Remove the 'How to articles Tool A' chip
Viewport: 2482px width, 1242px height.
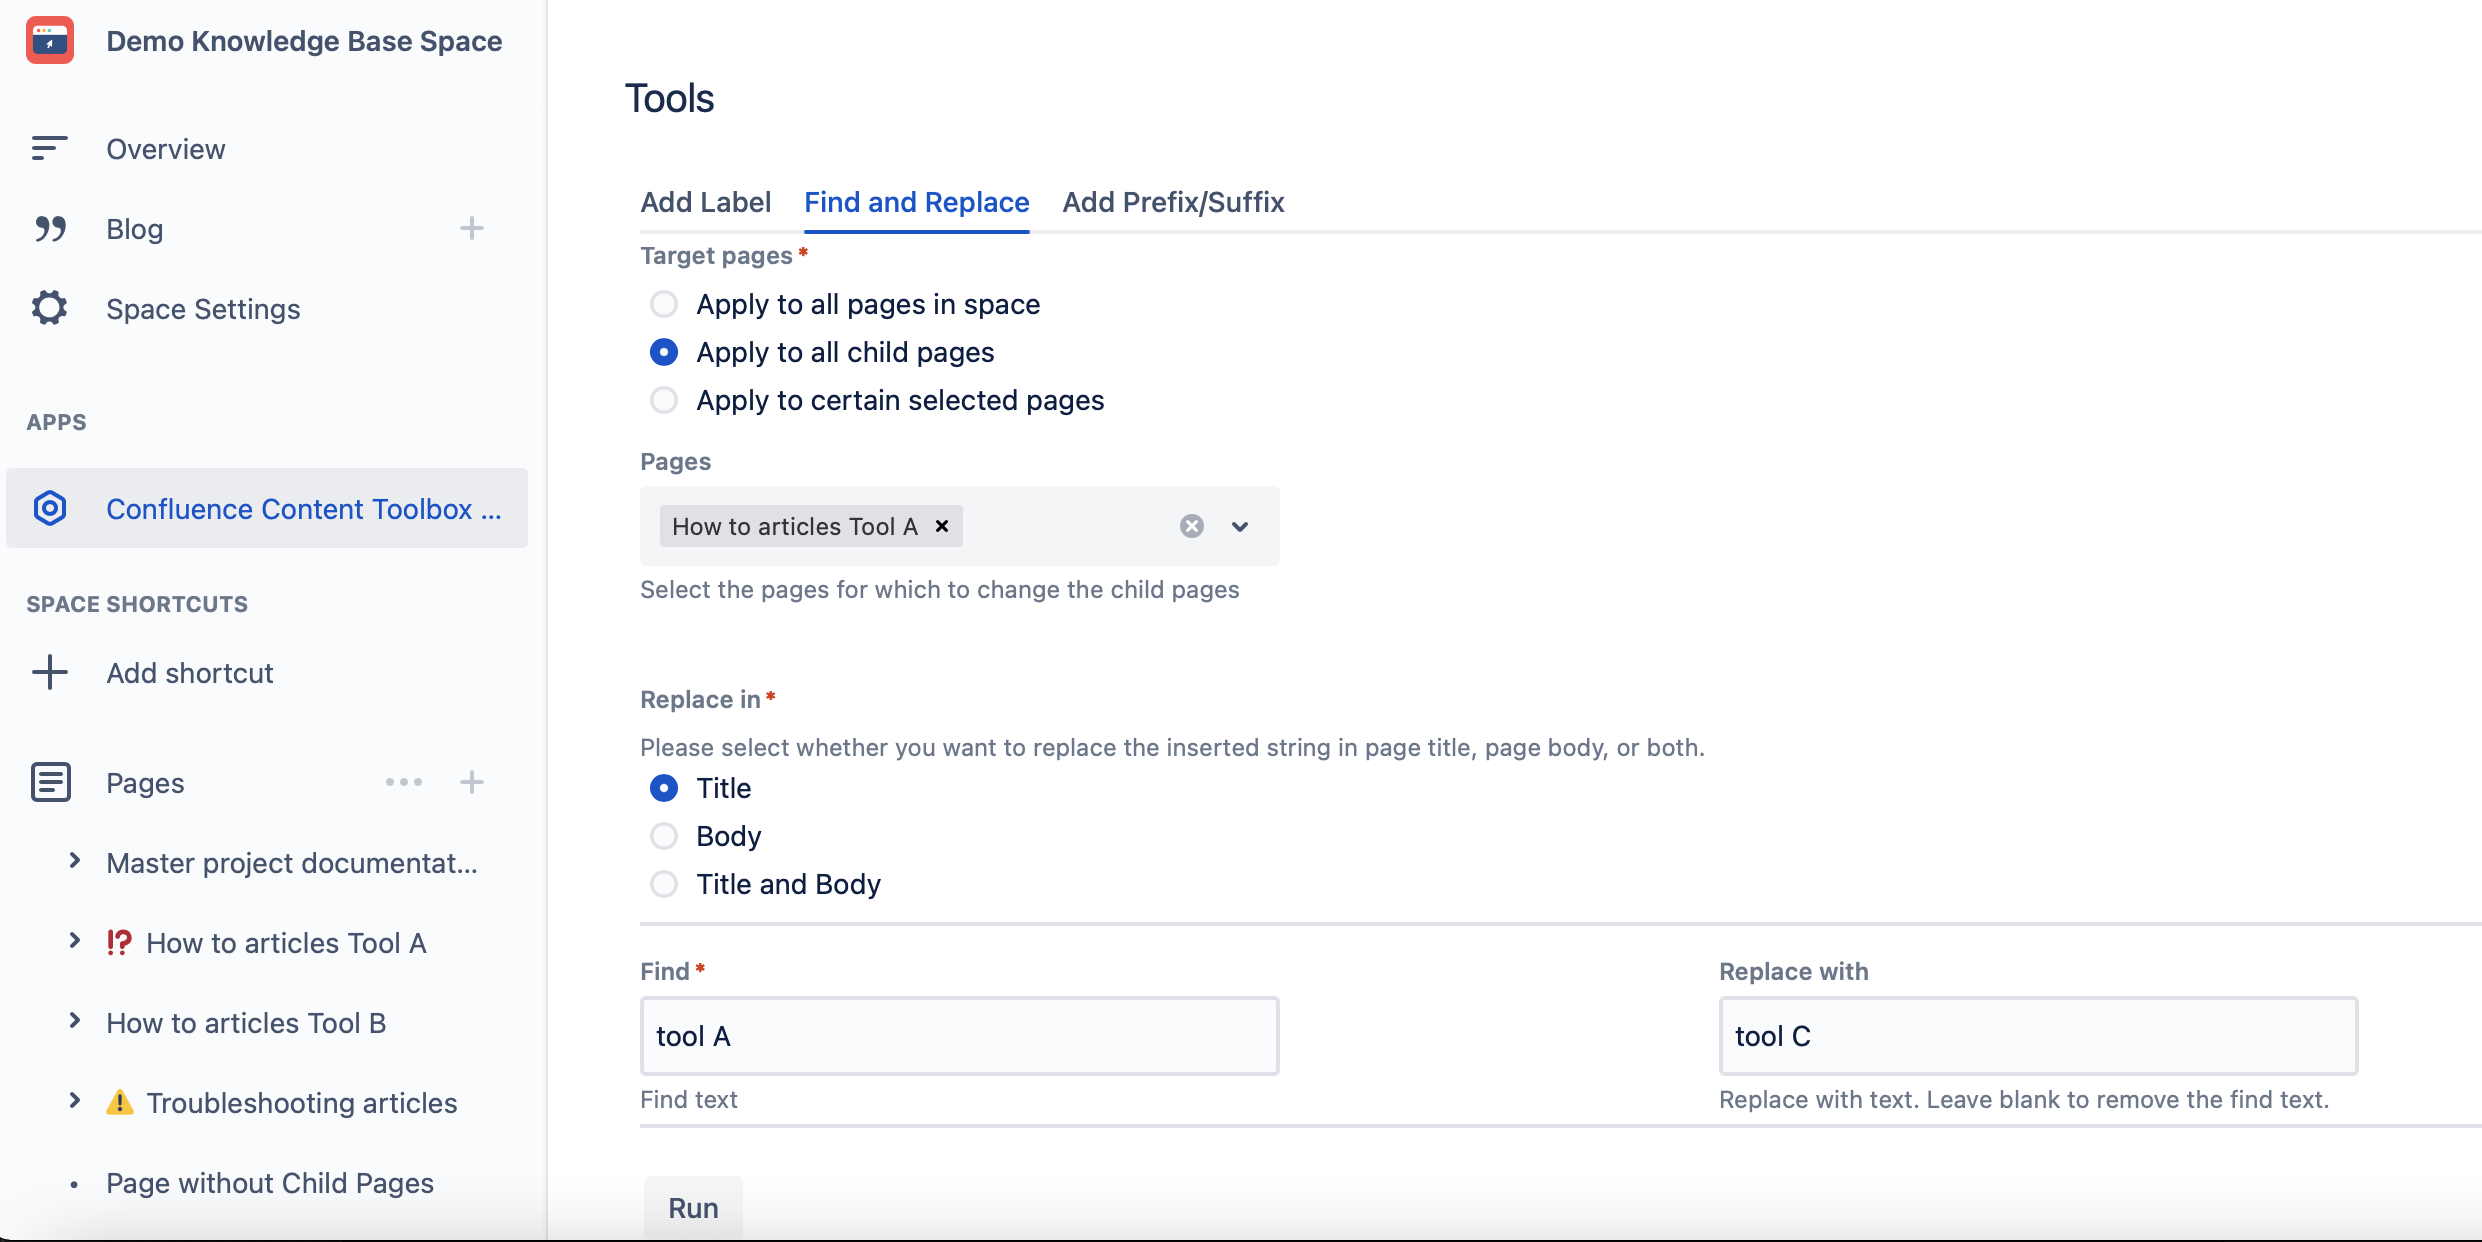point(942,526)
